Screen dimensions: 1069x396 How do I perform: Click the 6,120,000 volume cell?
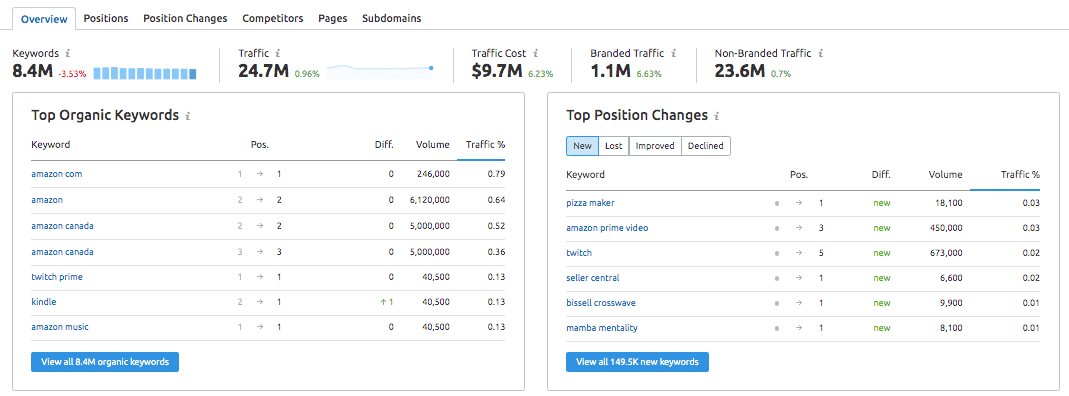[429, 200]
